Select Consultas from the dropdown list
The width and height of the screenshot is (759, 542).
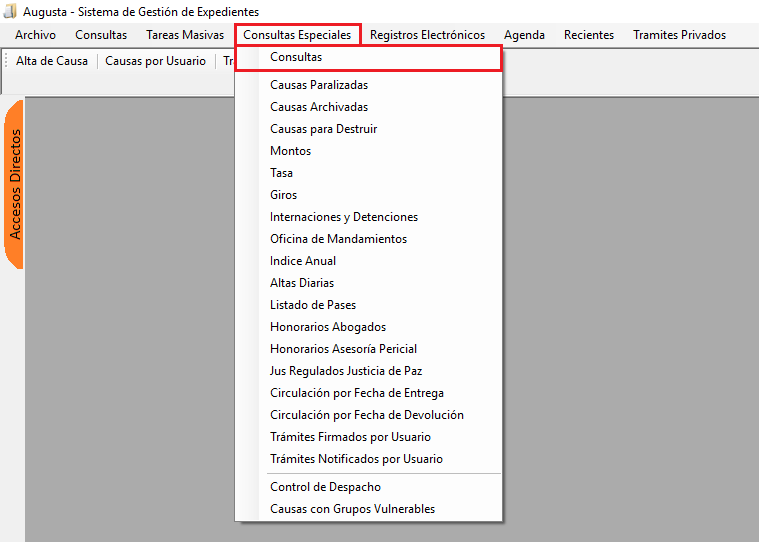296,58
